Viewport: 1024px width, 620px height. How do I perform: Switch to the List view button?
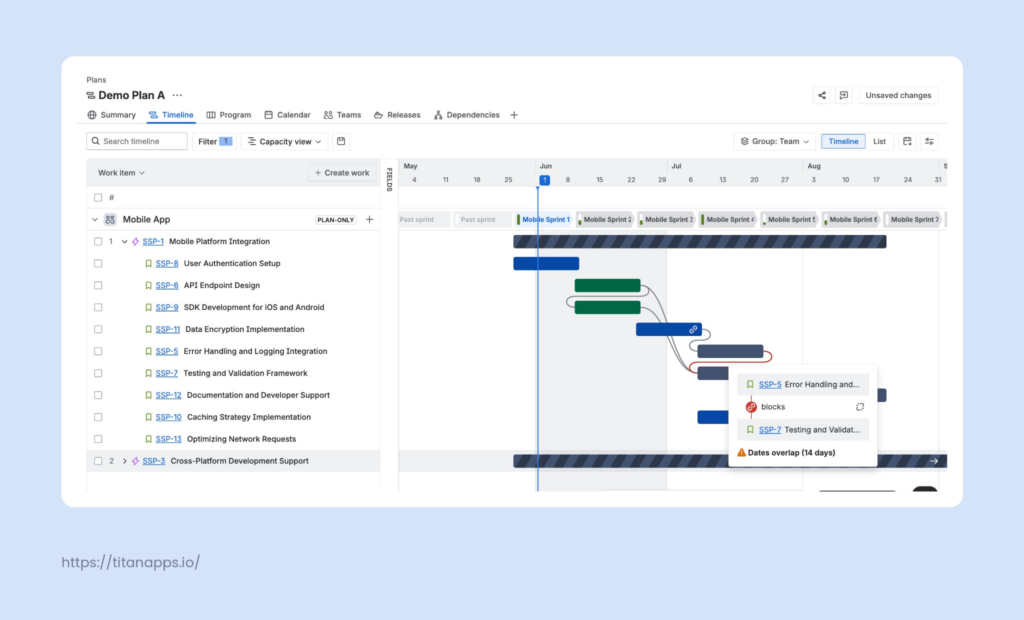click(x=879, y=141)
